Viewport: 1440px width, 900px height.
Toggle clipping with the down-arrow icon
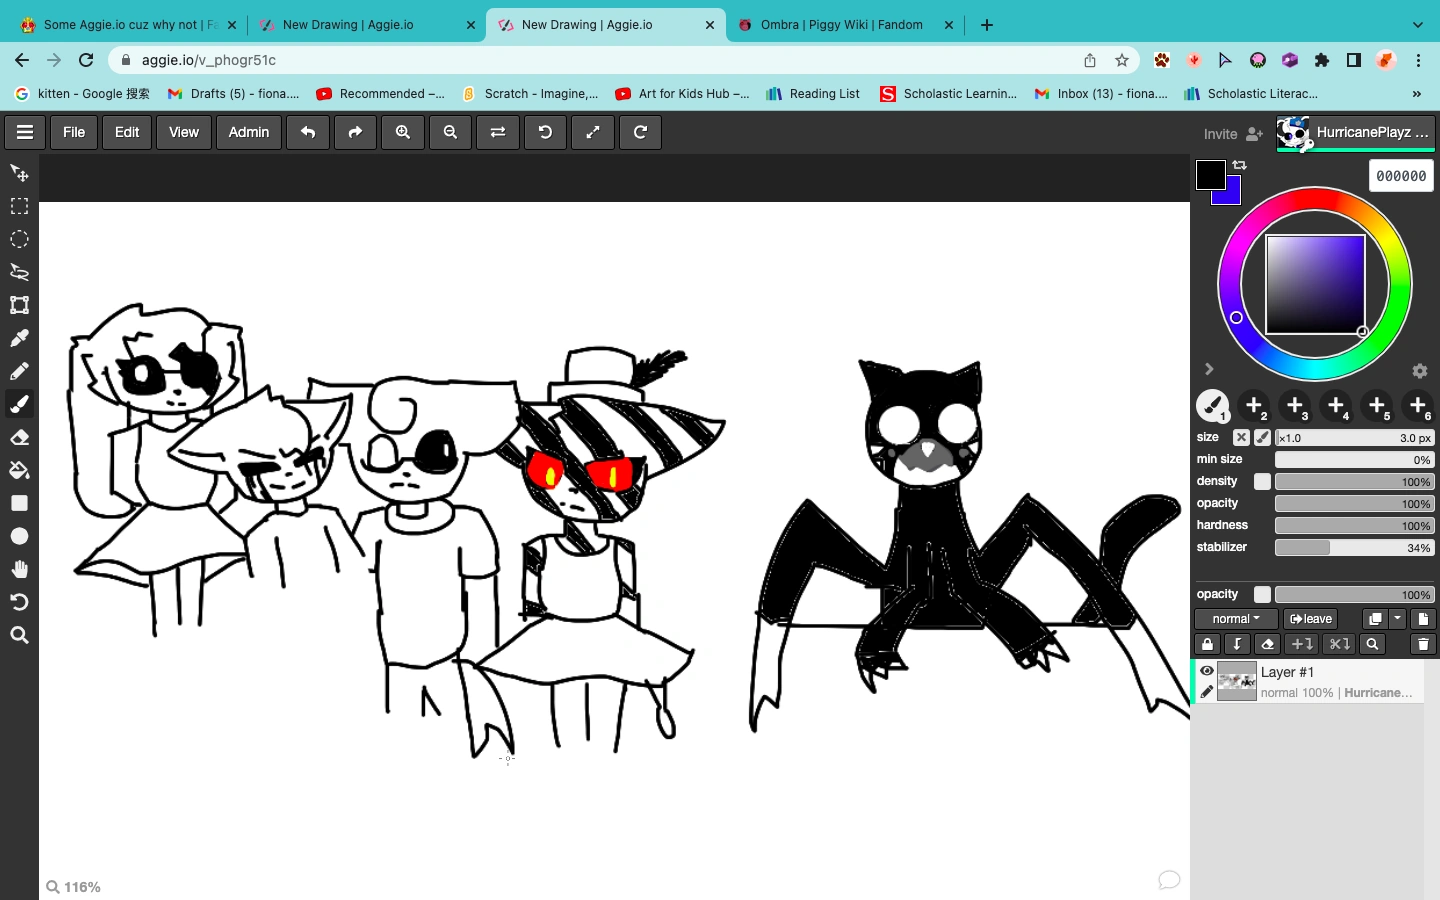pyautogui.click(x=1237, y=644)
